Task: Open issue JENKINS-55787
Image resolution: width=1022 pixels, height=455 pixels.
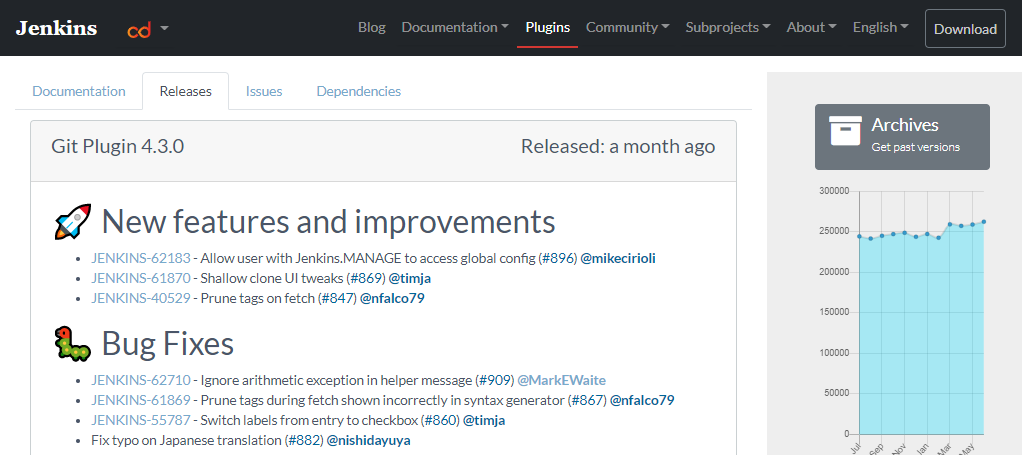Action: pos(141,420)
